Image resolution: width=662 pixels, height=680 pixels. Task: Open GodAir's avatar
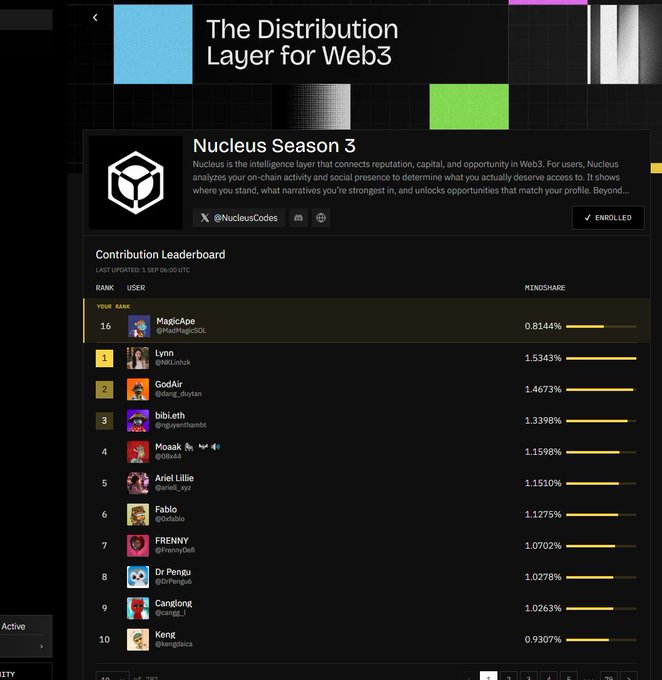pyautogui.click(x=138, y=389)
